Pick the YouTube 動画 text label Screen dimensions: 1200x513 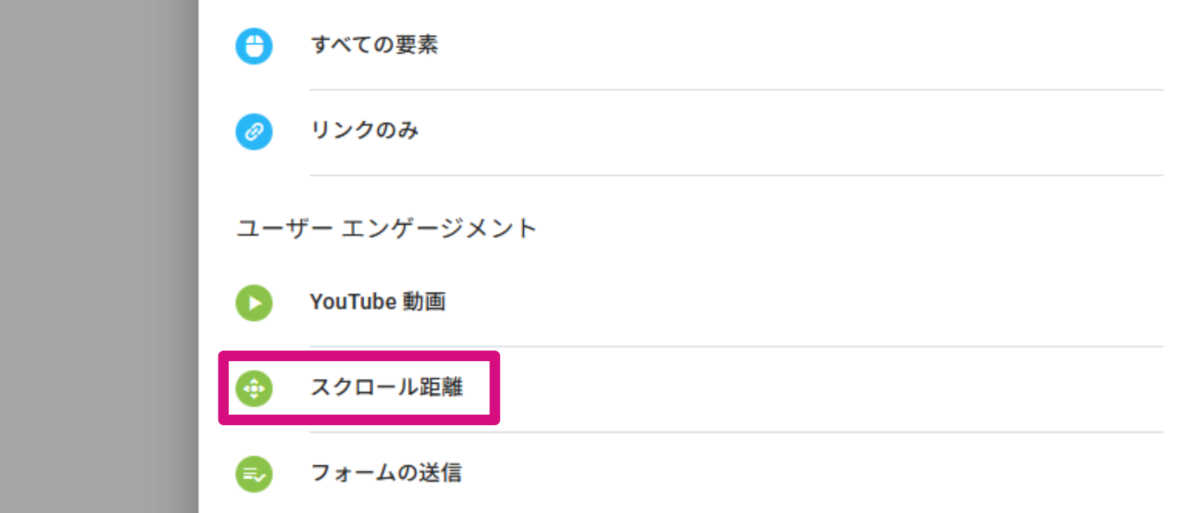tap(377, 303)
